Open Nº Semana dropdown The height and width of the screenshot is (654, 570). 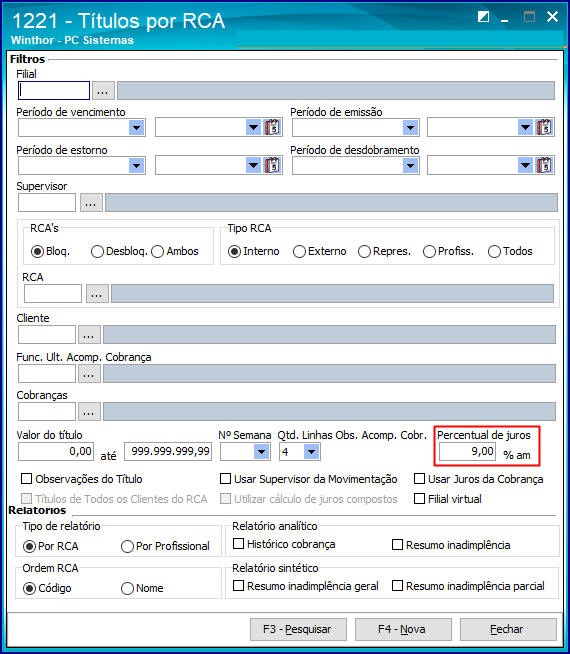click(261, 452)
